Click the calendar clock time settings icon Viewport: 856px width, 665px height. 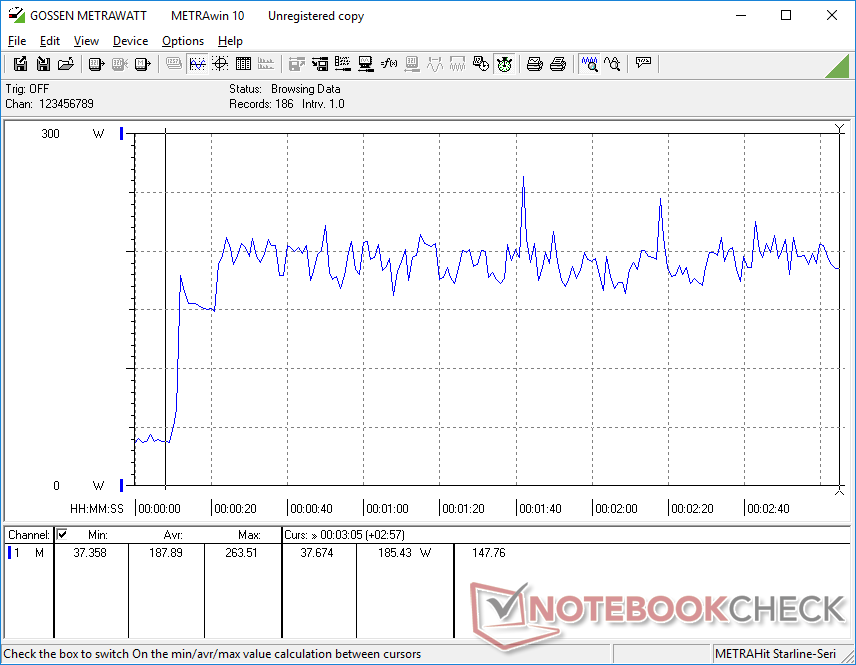click(x=481, y=64)
